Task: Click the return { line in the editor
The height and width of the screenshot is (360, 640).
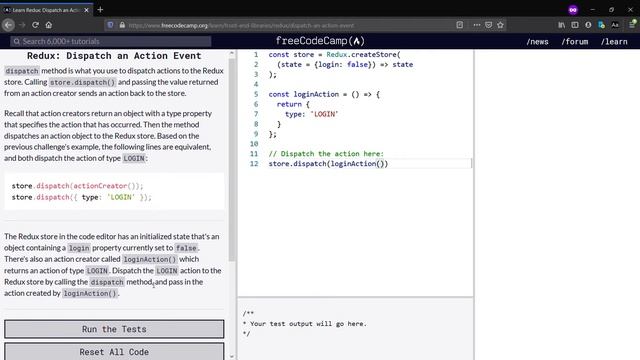Action: (x=293, y=104)
